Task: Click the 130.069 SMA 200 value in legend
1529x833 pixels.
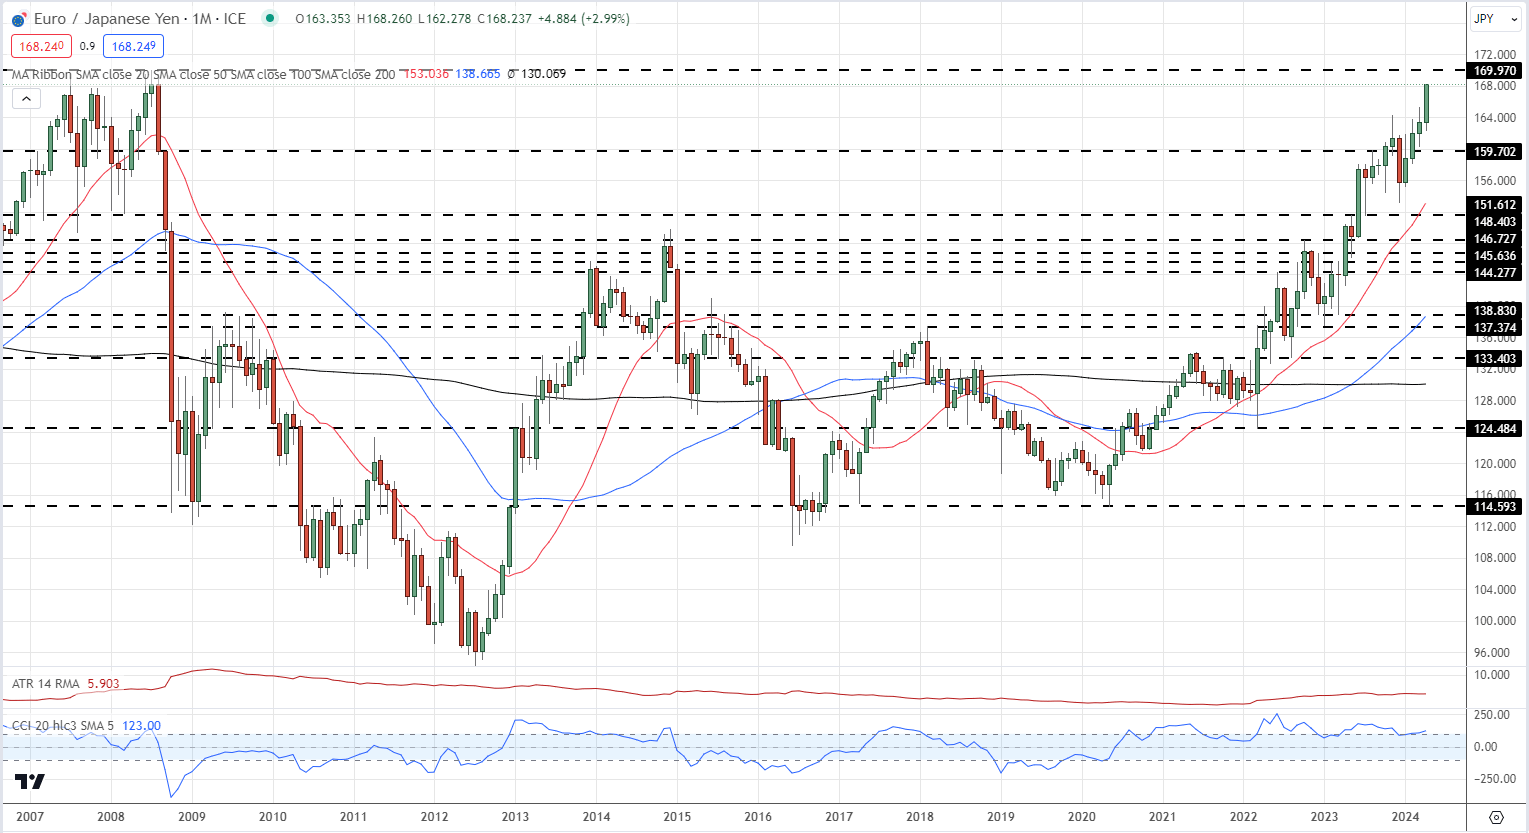Action: [x=543, y=74]
